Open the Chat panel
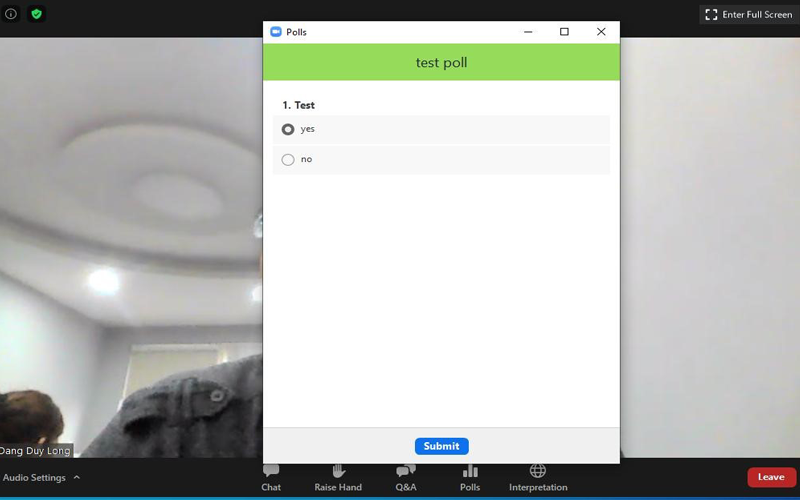The image size is (800, 500). [271, 478]
